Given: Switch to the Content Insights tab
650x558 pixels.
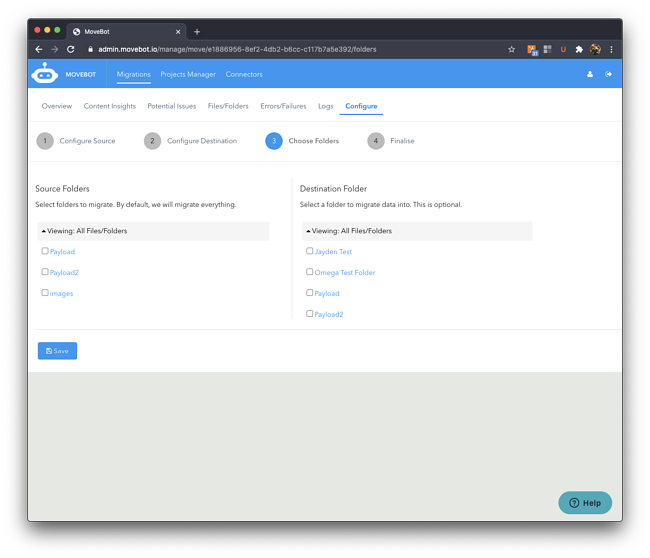Looking at the screenshot, I should tap(110, 106).
